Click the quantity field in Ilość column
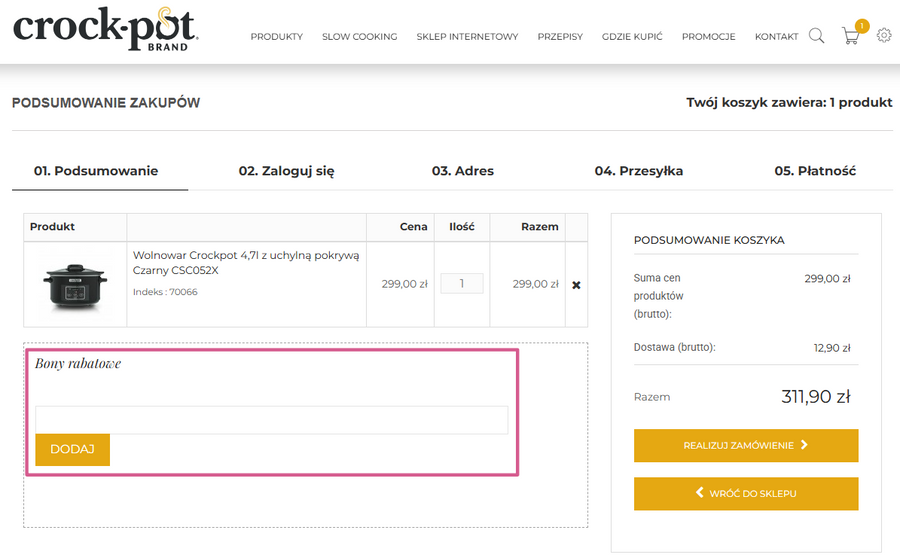This screenshot has width=900, height=557. pyautogui.click(x=462, y=284)
